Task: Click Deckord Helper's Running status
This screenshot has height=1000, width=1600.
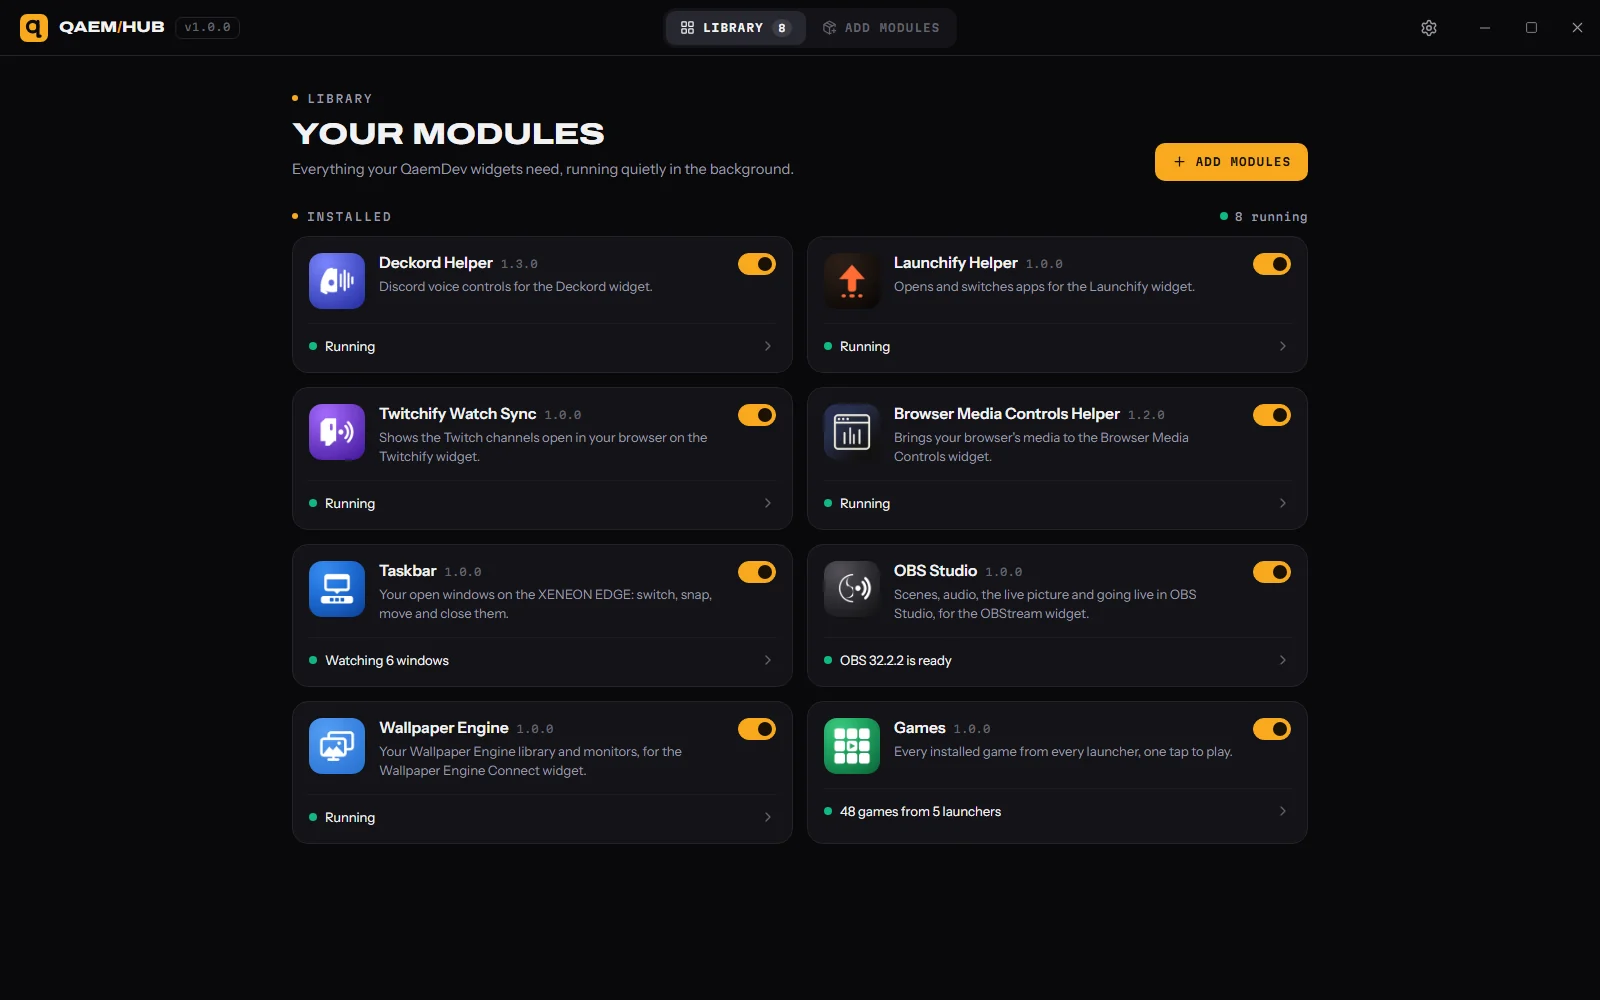Action: pyautogui.click(x=350, y=346)
